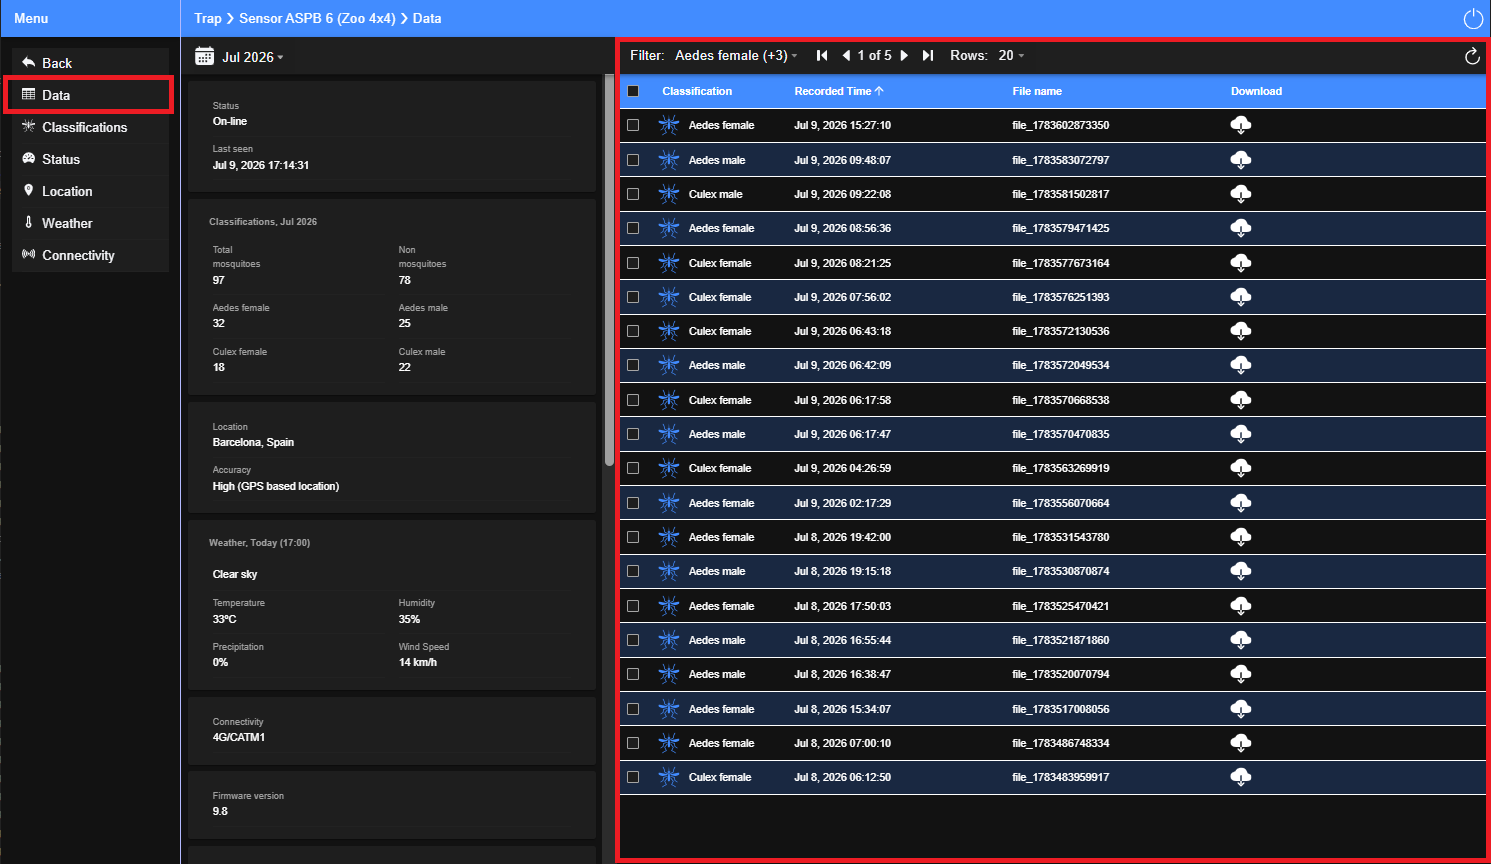
Task: Click Sensor ASPB 6 (Zoo 4x4) breadcrumb
Action: pyautogui.click(x=317, y=18)
